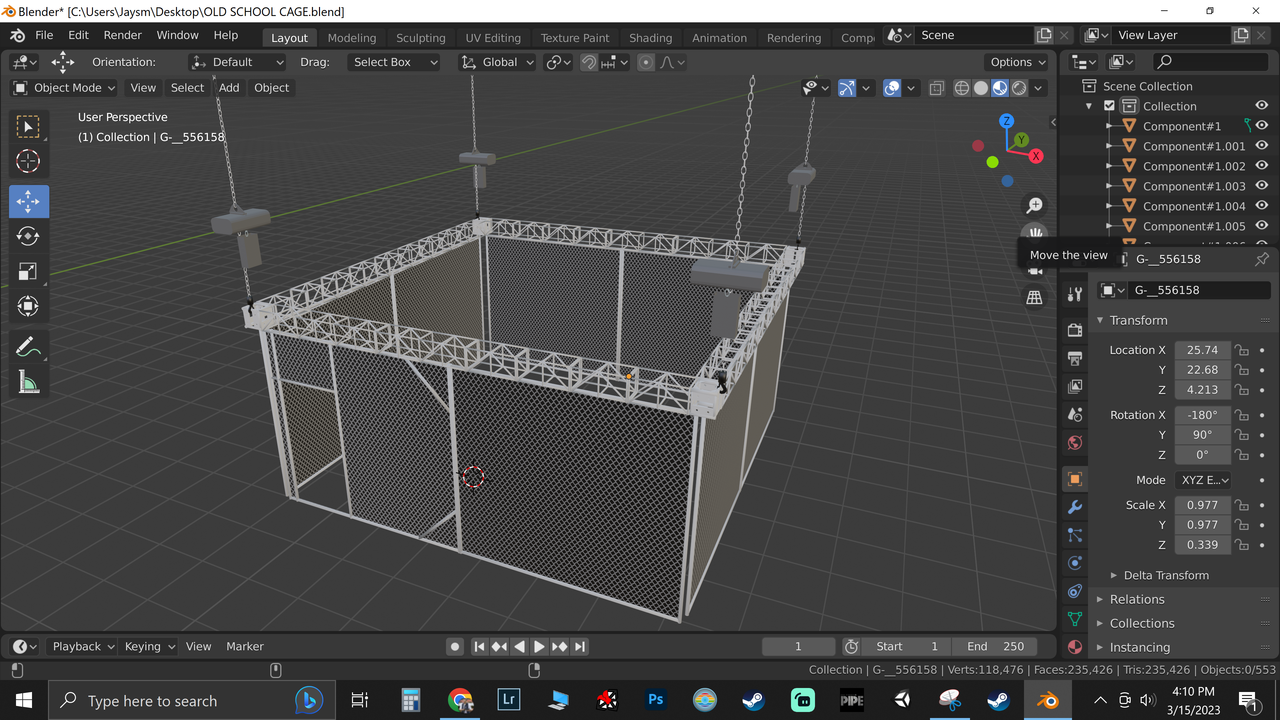Open the Orientation dropdown set to Default
This screenshot has height=720, width=1280.
(x=237, y=62)
